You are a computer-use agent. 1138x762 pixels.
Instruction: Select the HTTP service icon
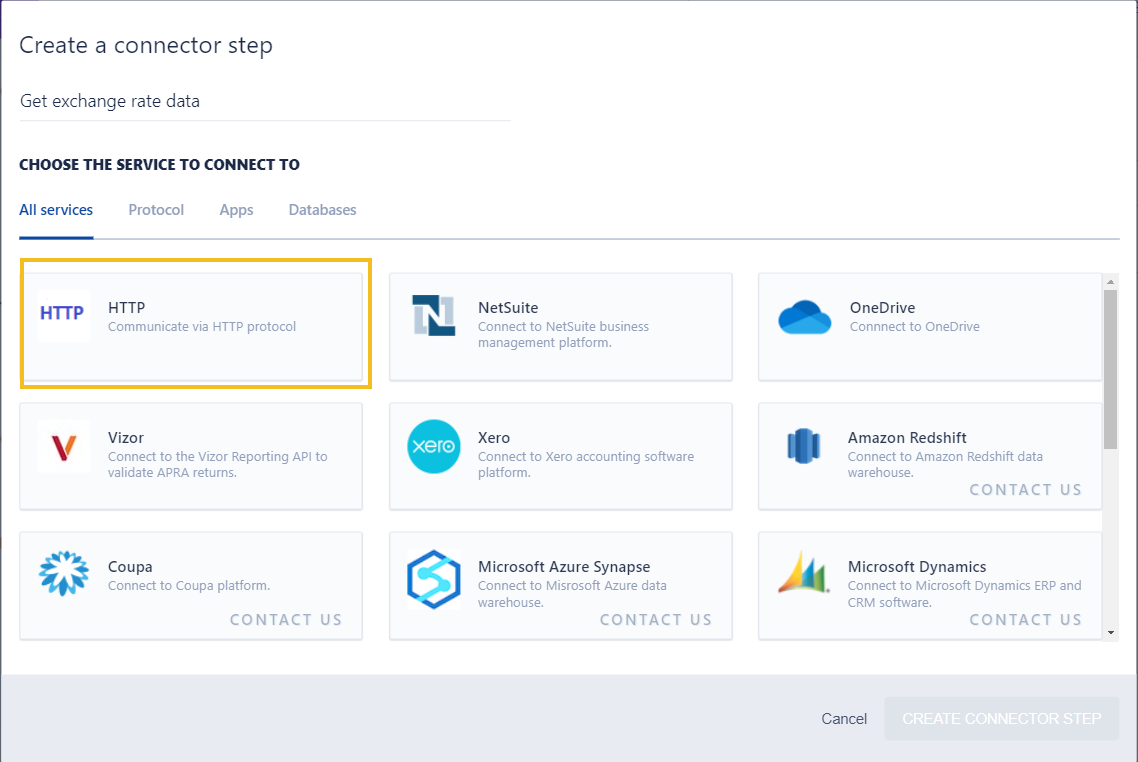tap(64, 314)
